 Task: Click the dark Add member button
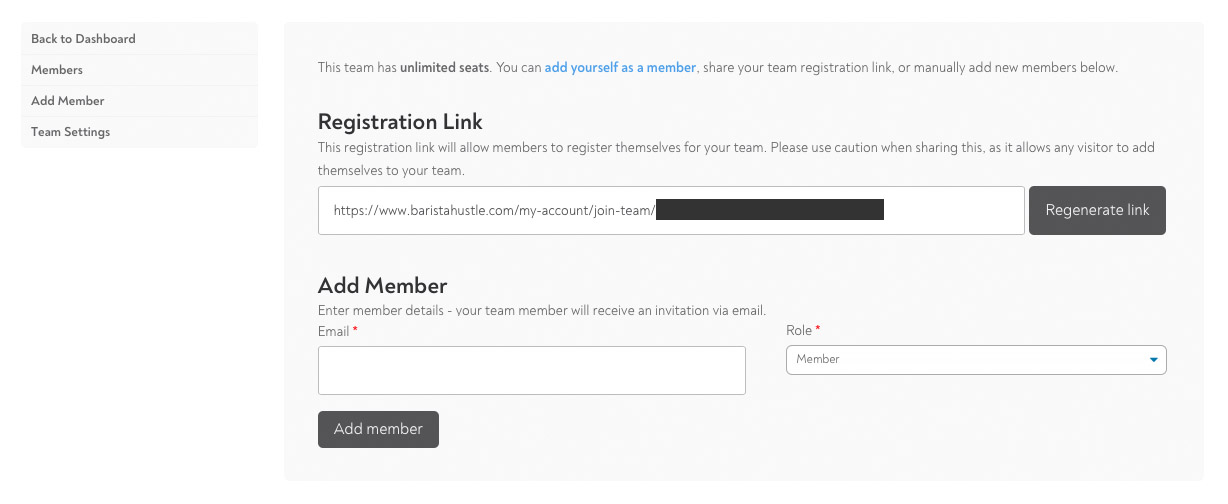(378, 429)
